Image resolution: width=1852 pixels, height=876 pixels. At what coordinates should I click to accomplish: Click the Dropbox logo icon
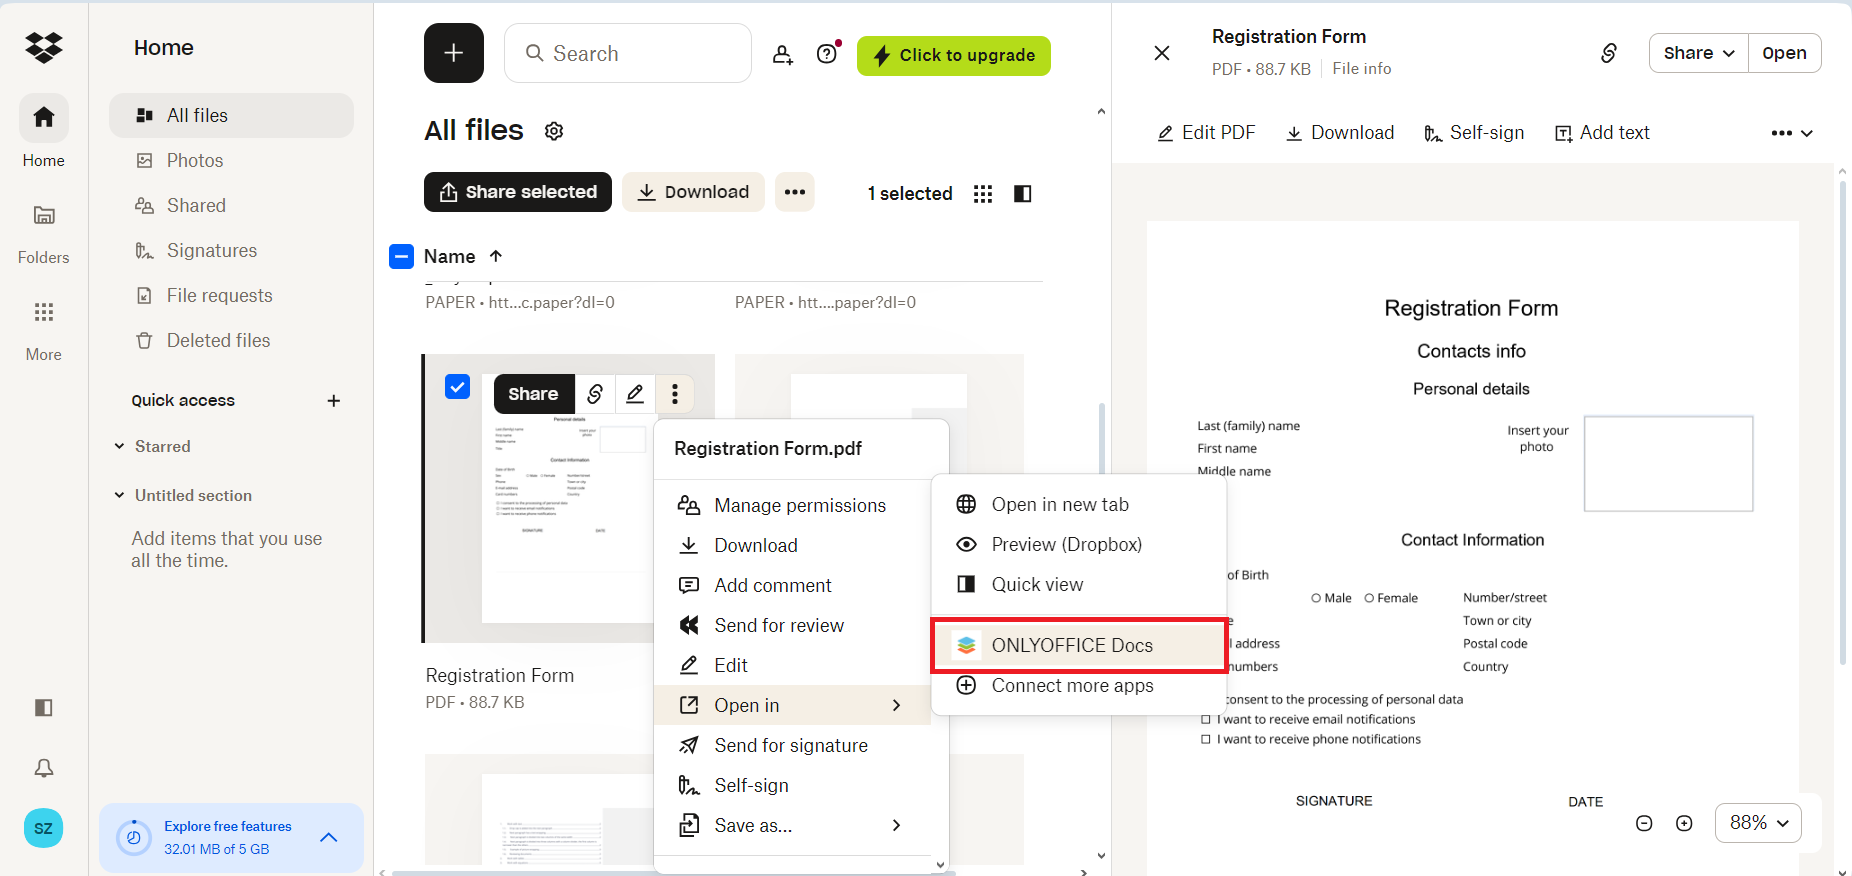pyautogui.click(x=44, y=47)
